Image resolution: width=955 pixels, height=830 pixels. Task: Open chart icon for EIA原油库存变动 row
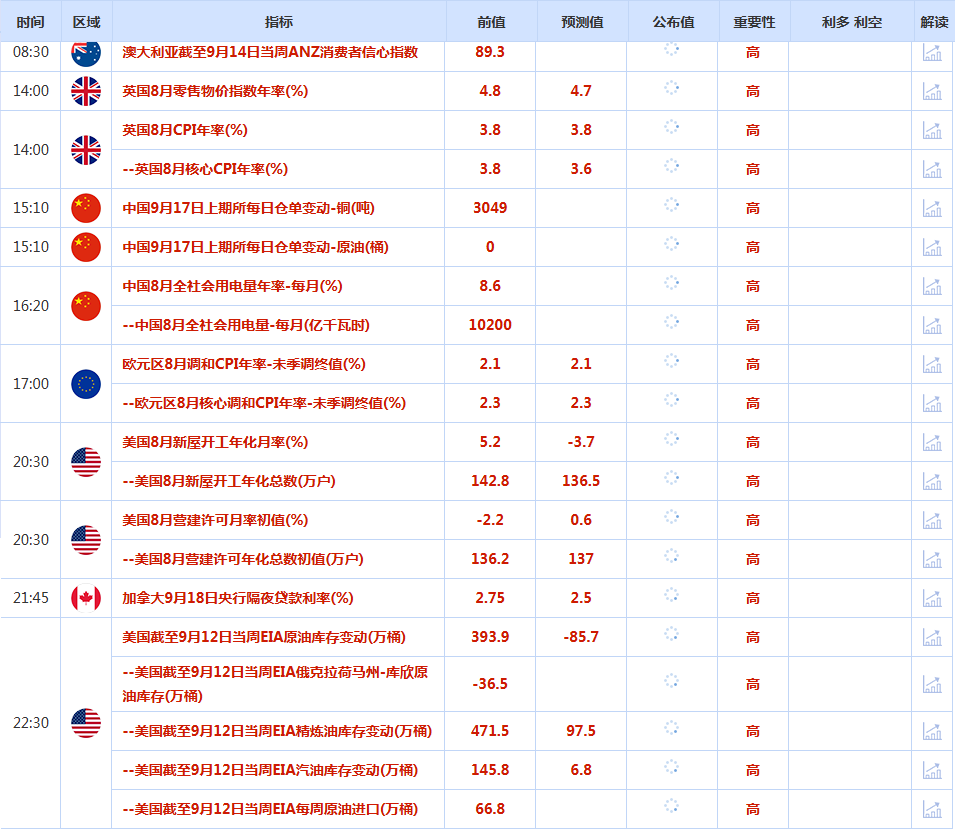[932, 638]
